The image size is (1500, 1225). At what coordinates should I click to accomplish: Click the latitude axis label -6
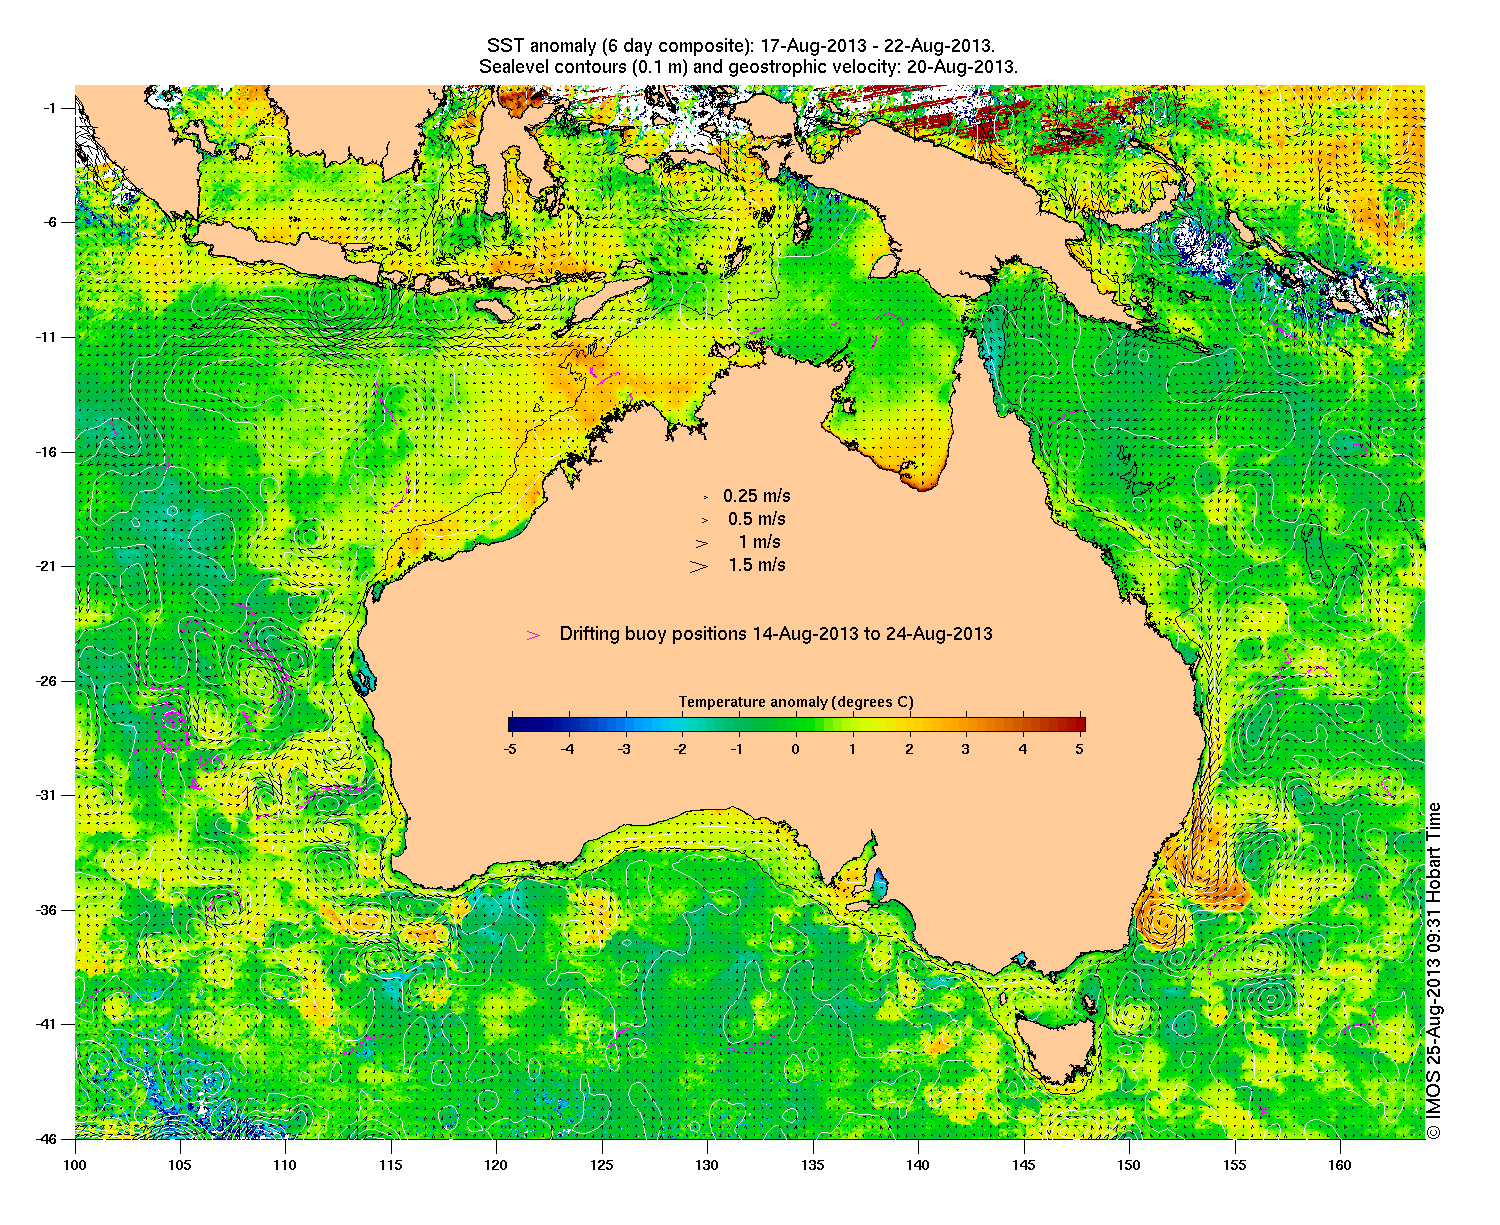pyautogui.click(x=50, y=223)
